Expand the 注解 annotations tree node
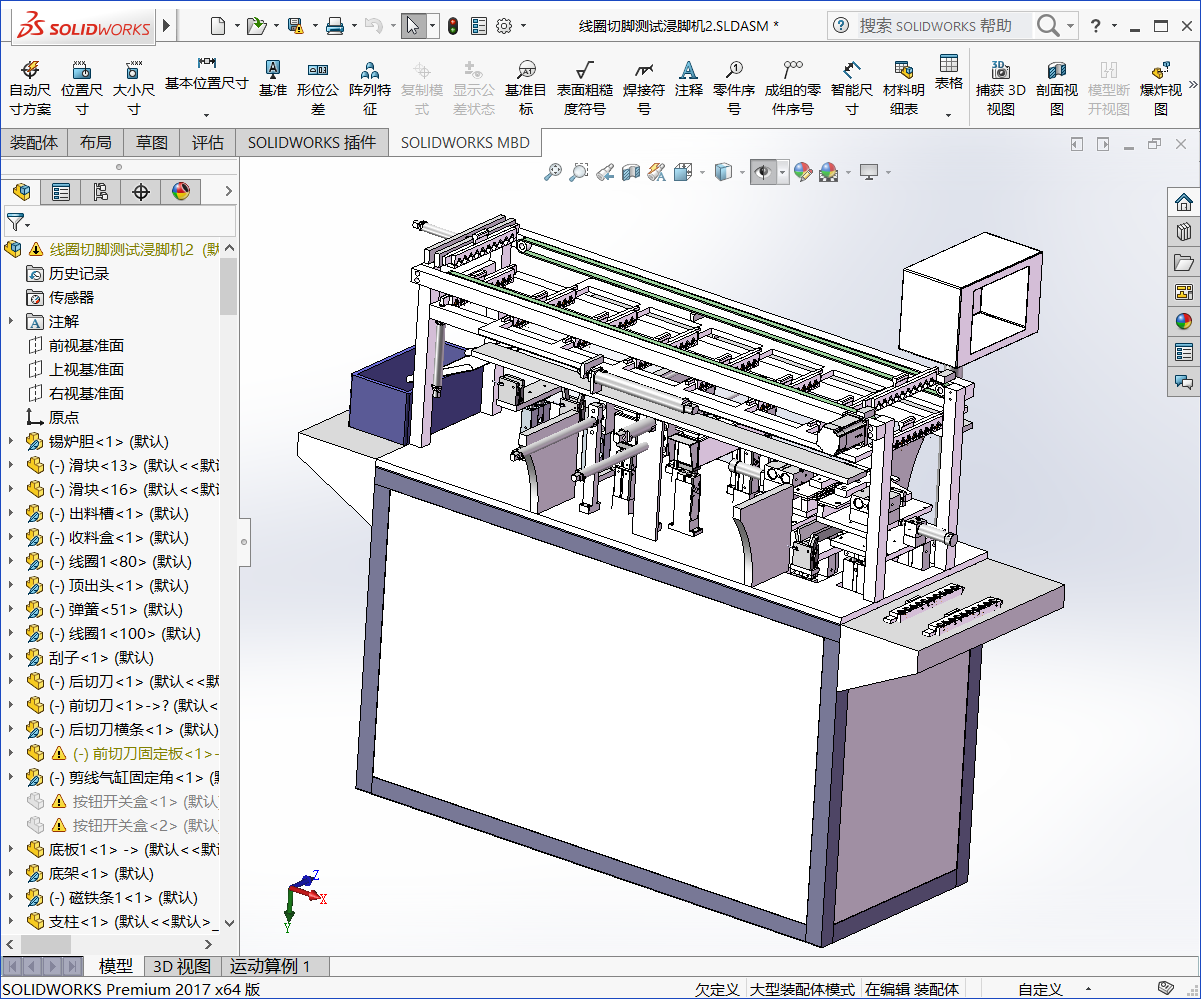Screen dimensions: 1201x999 [x=11, y=321]
